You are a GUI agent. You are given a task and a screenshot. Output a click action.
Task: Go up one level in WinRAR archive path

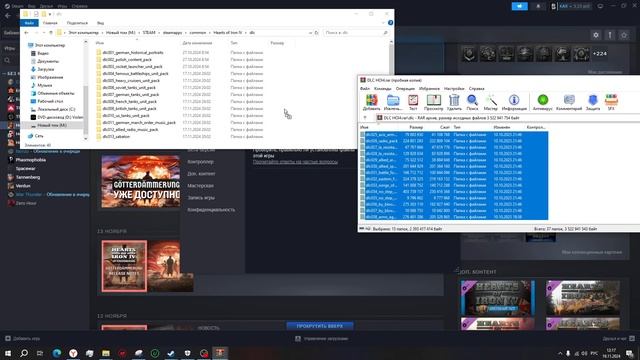tap(365, 118)
